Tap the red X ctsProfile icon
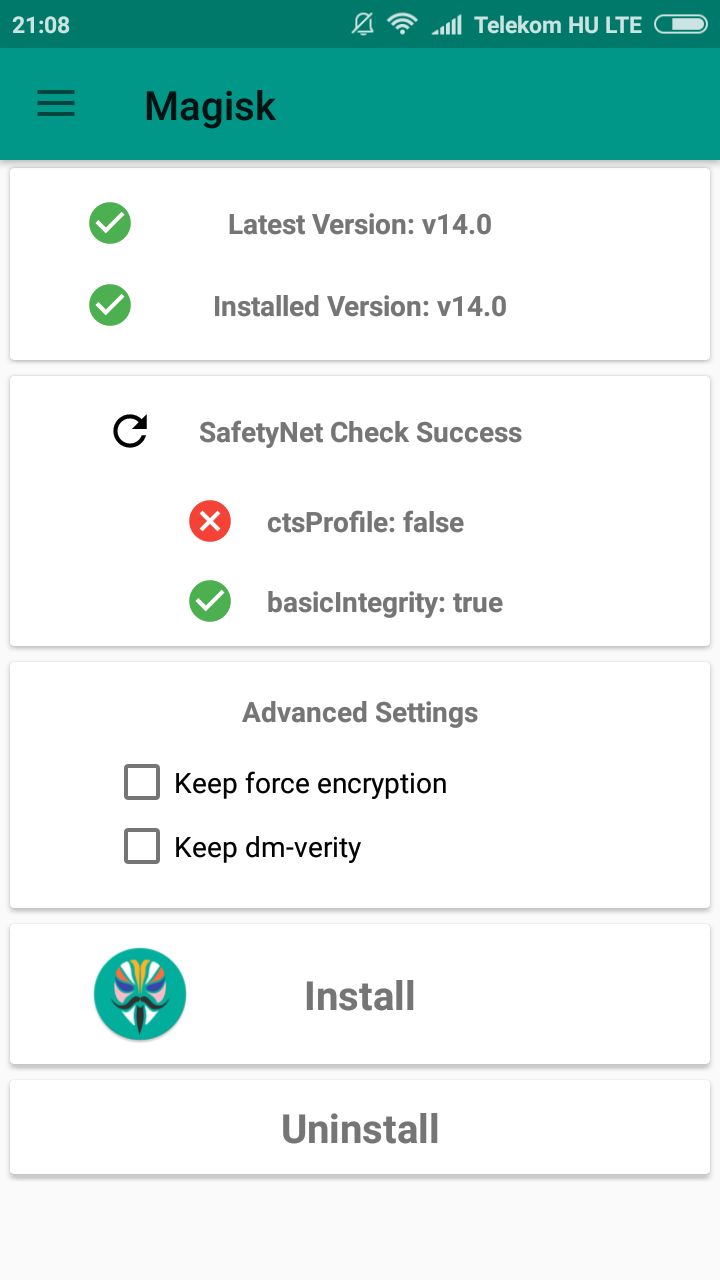This screenshot has width=720, height=1280. tap(210, 521)
